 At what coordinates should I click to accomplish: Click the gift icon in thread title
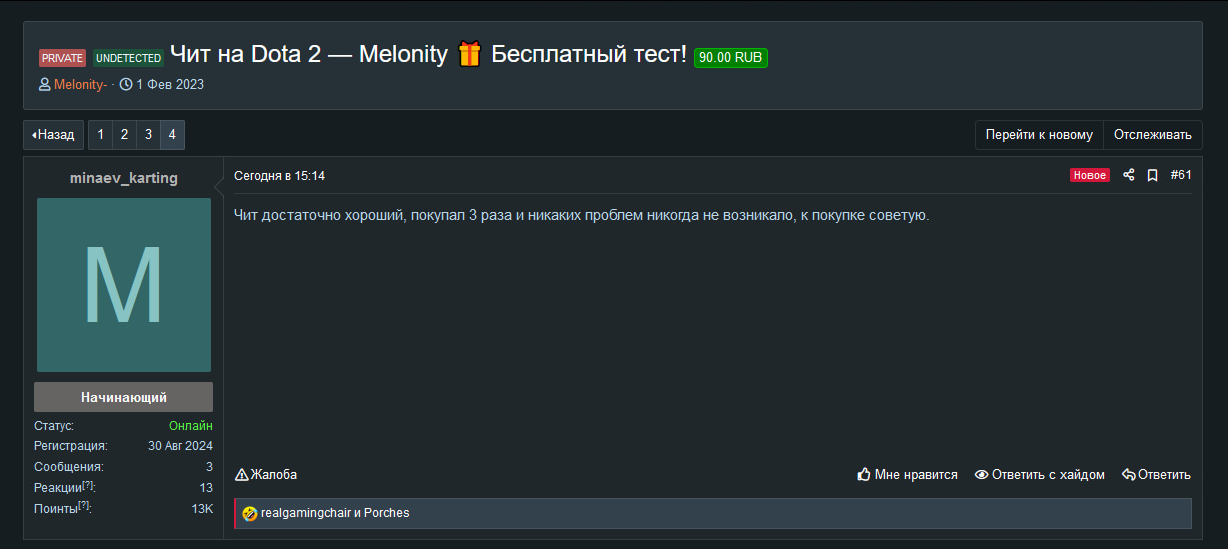click(469, 54)
